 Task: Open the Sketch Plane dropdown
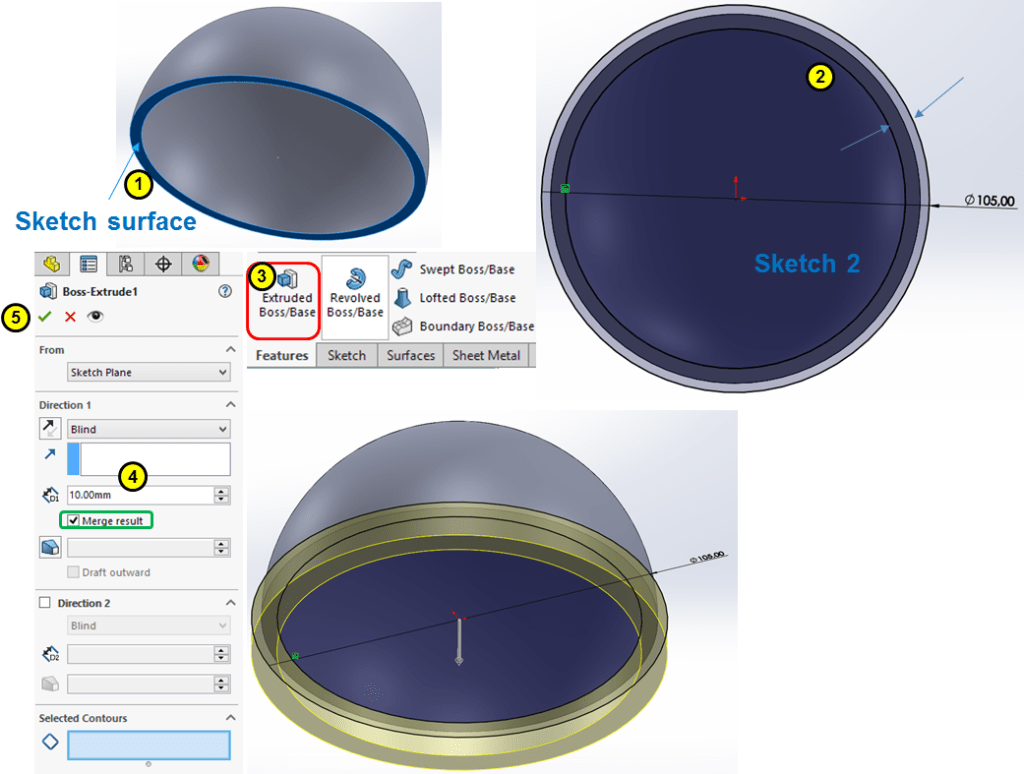pyautogui.click(x=148, y=372)
